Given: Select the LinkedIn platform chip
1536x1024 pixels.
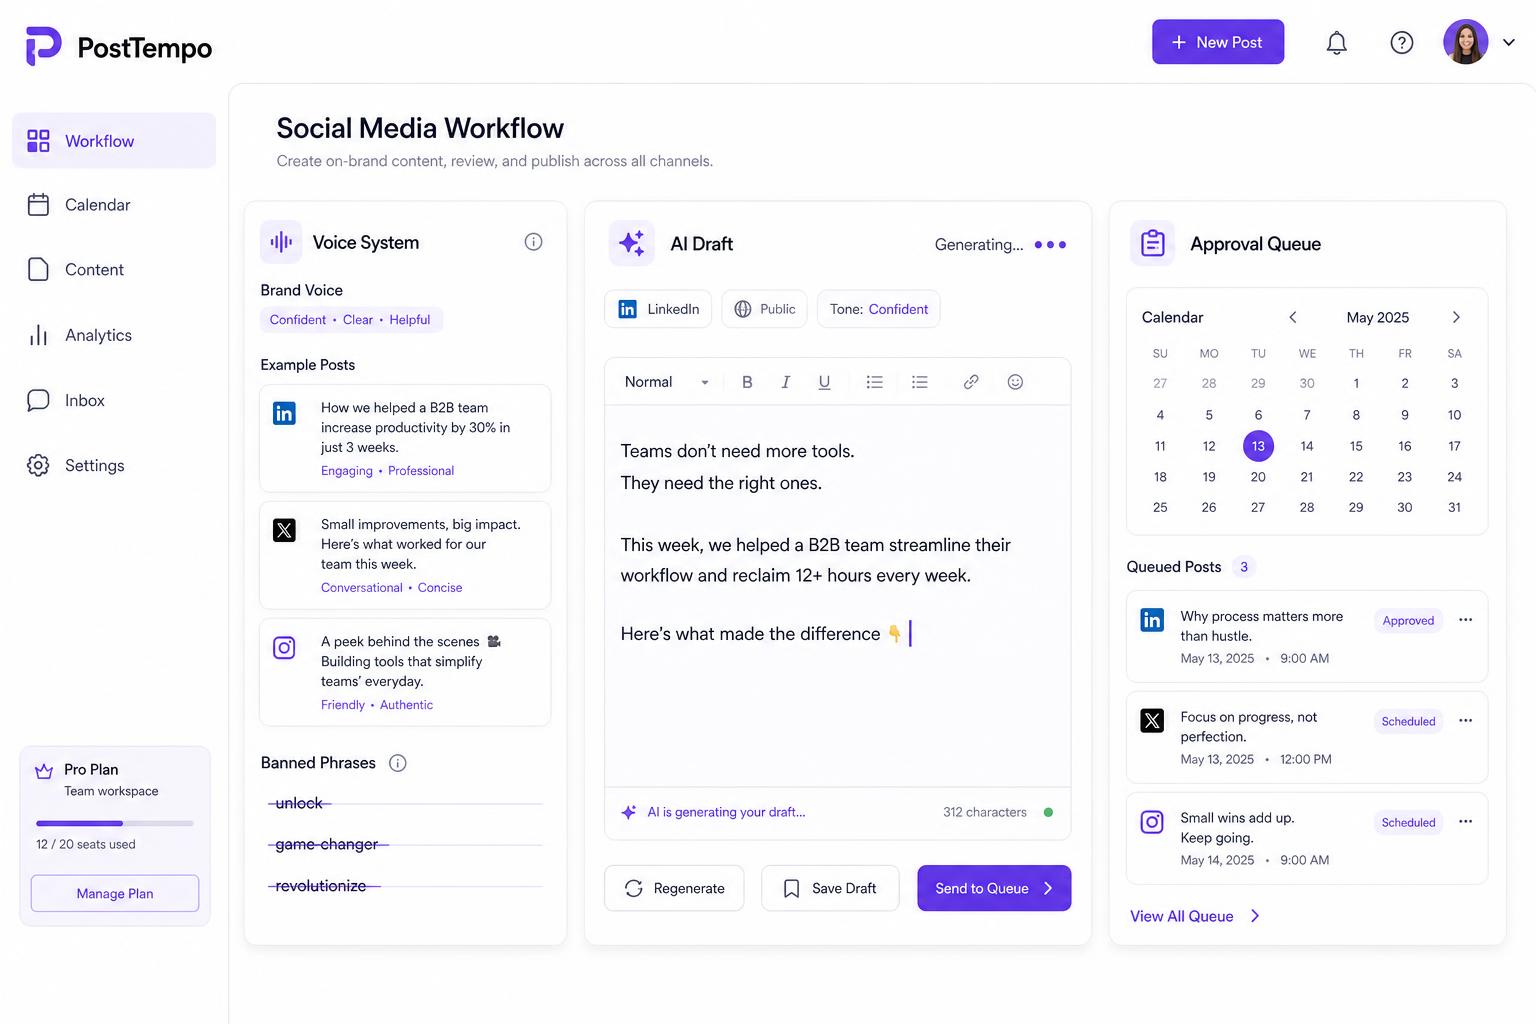Looking at the screenshot, I should click(658, 309).
